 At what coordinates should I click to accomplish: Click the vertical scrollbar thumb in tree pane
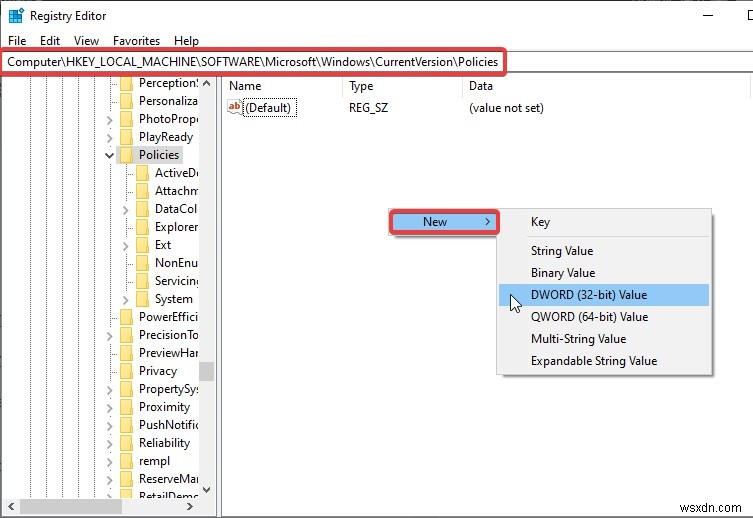[206, 371]
